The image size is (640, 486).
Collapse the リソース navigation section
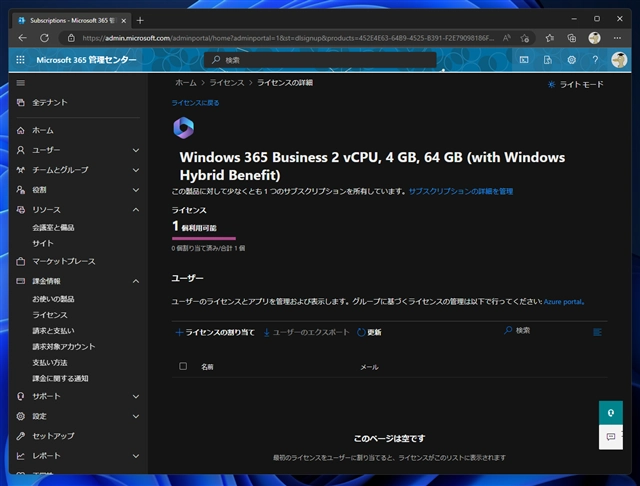[136, 210]
